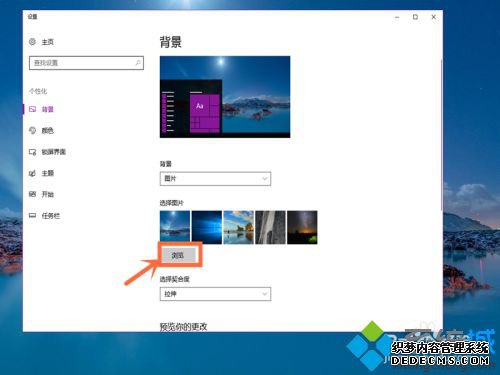Click the 浏览 browse button
The image size is (500, 375).
click(179, 255)
